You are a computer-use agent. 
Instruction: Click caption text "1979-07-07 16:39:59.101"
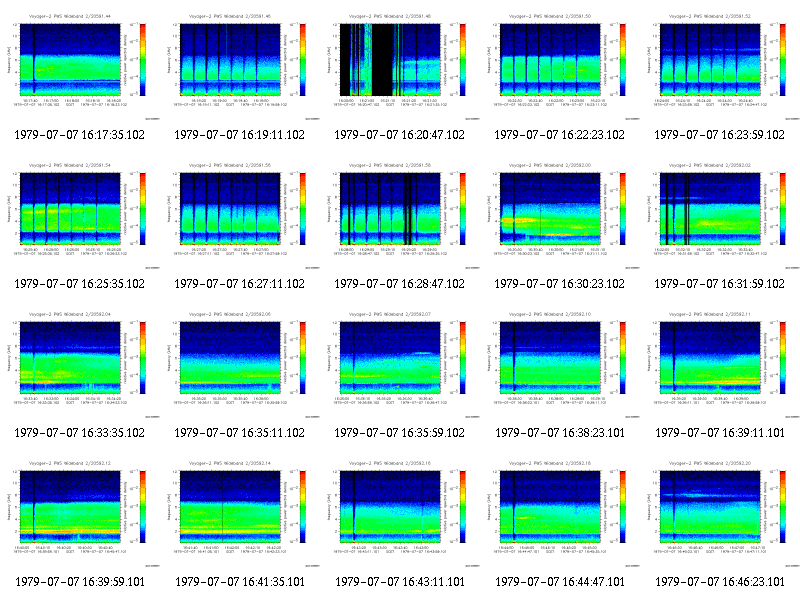[80, 582]
